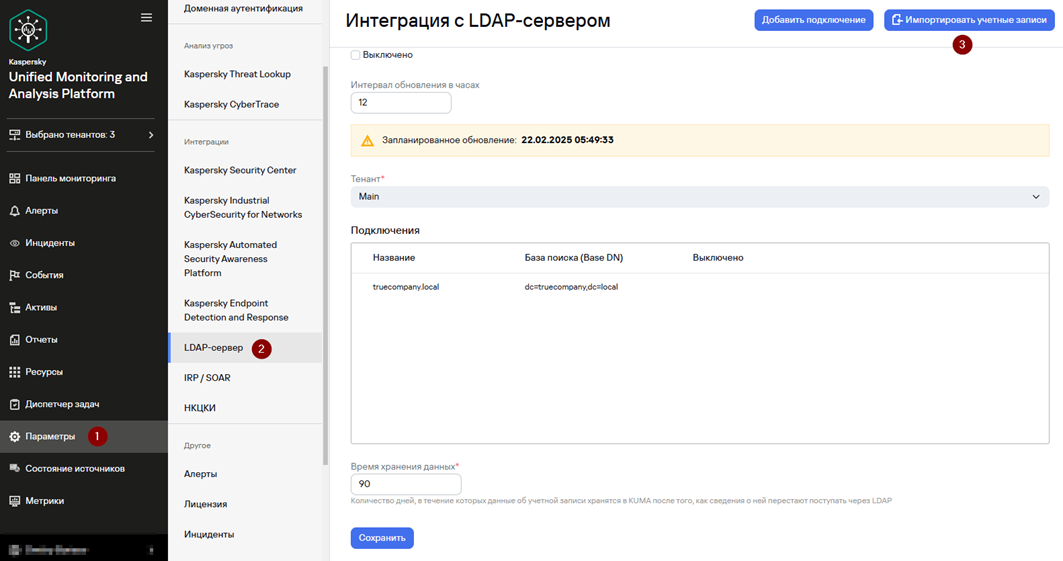Expand the Выбрано тенантов chevron
1063x561 pixels.
click(151, 135)
